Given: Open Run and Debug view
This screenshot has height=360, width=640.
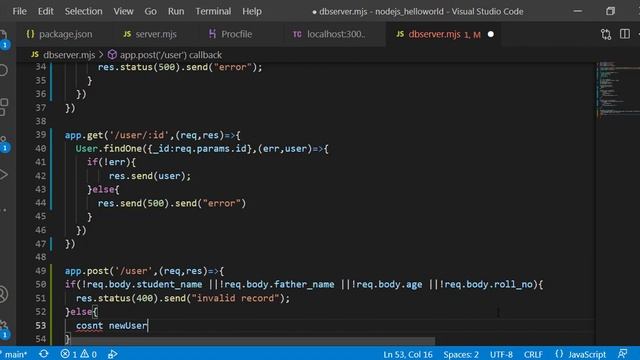Looking at the screenshot, I should click(4, 175).
